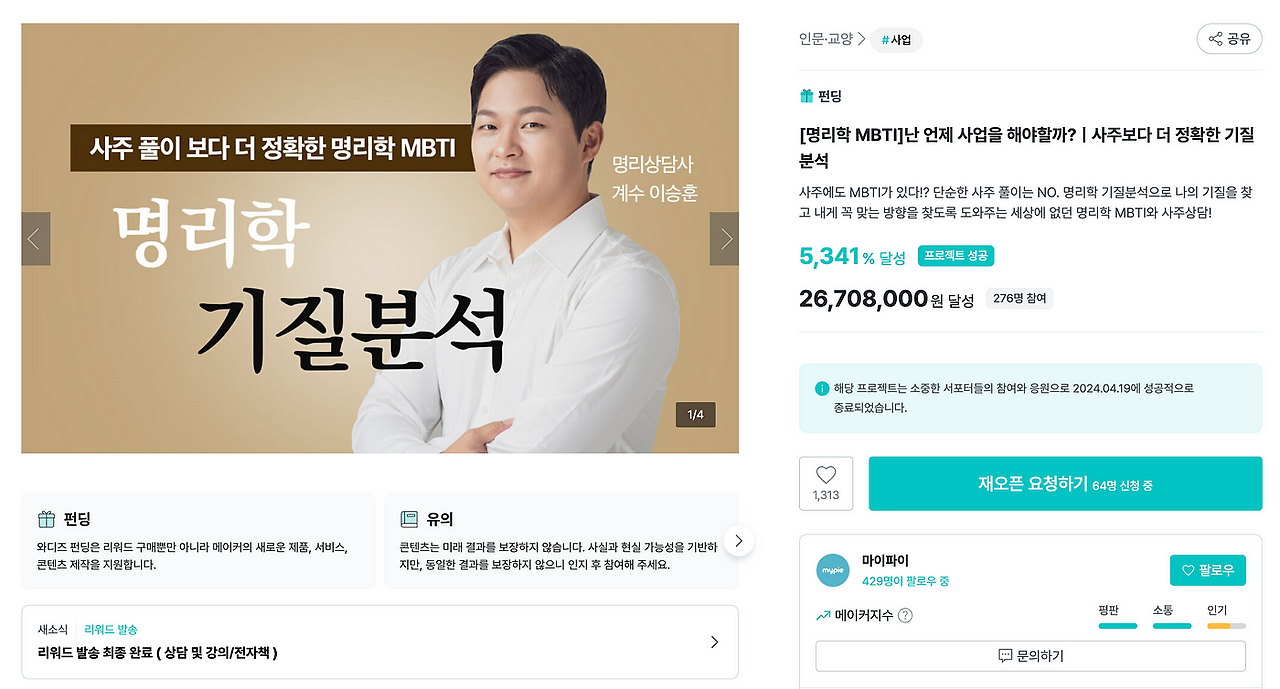Click the 메이커지수 help question mark icon
This screenshot has width=1280, height=689.
click(x=905, y=616)
